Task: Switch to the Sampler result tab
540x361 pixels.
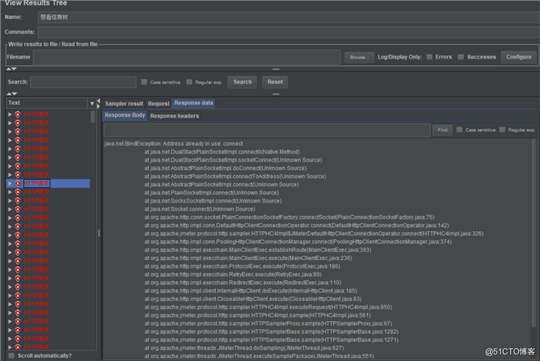Action: tap(124, 103)
